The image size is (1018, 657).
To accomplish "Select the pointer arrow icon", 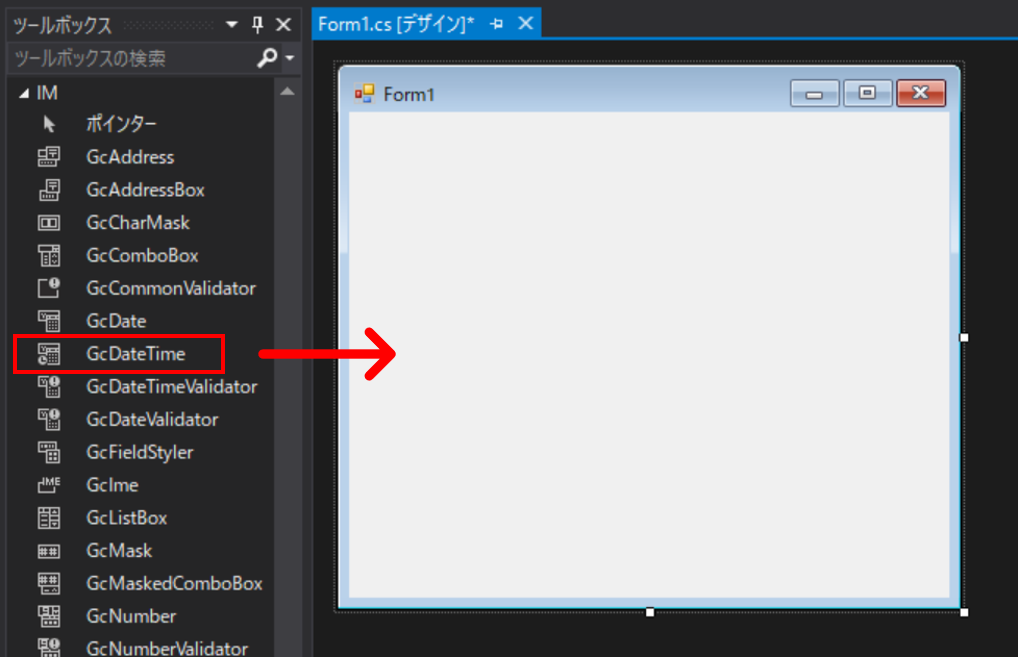I will click(x=49, y=124).
